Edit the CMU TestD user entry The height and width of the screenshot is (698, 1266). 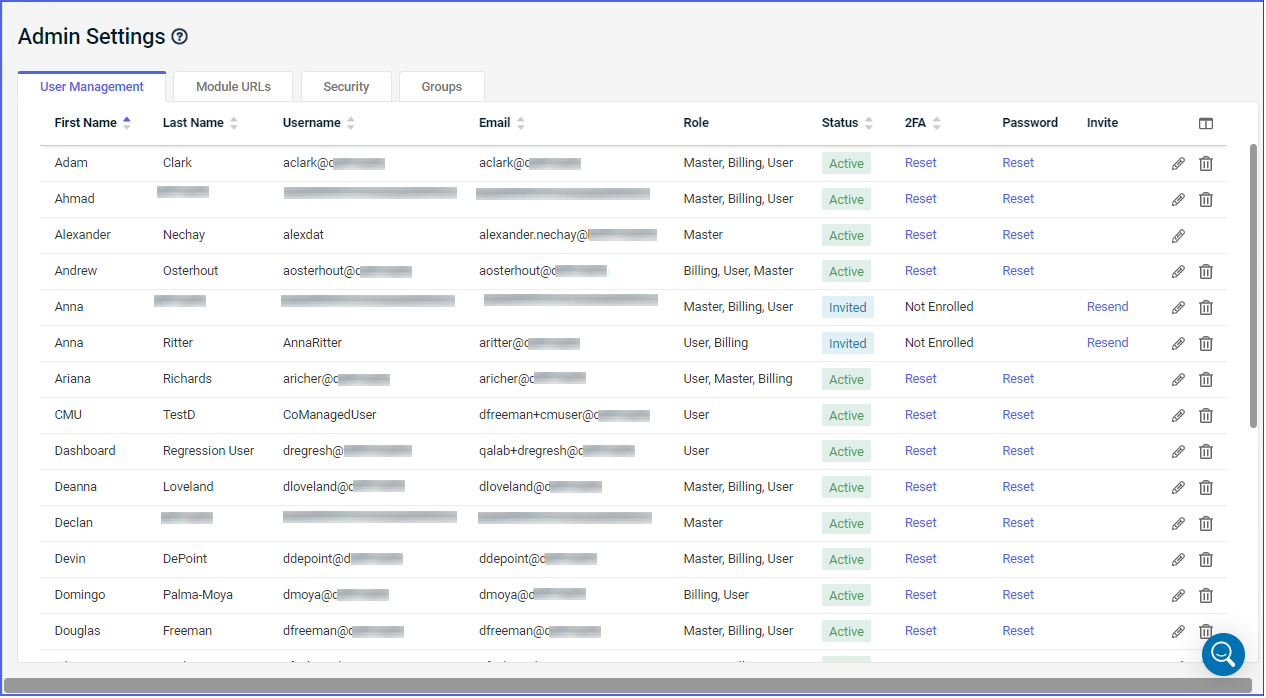pyautogui.click(x=1178, y=415)
